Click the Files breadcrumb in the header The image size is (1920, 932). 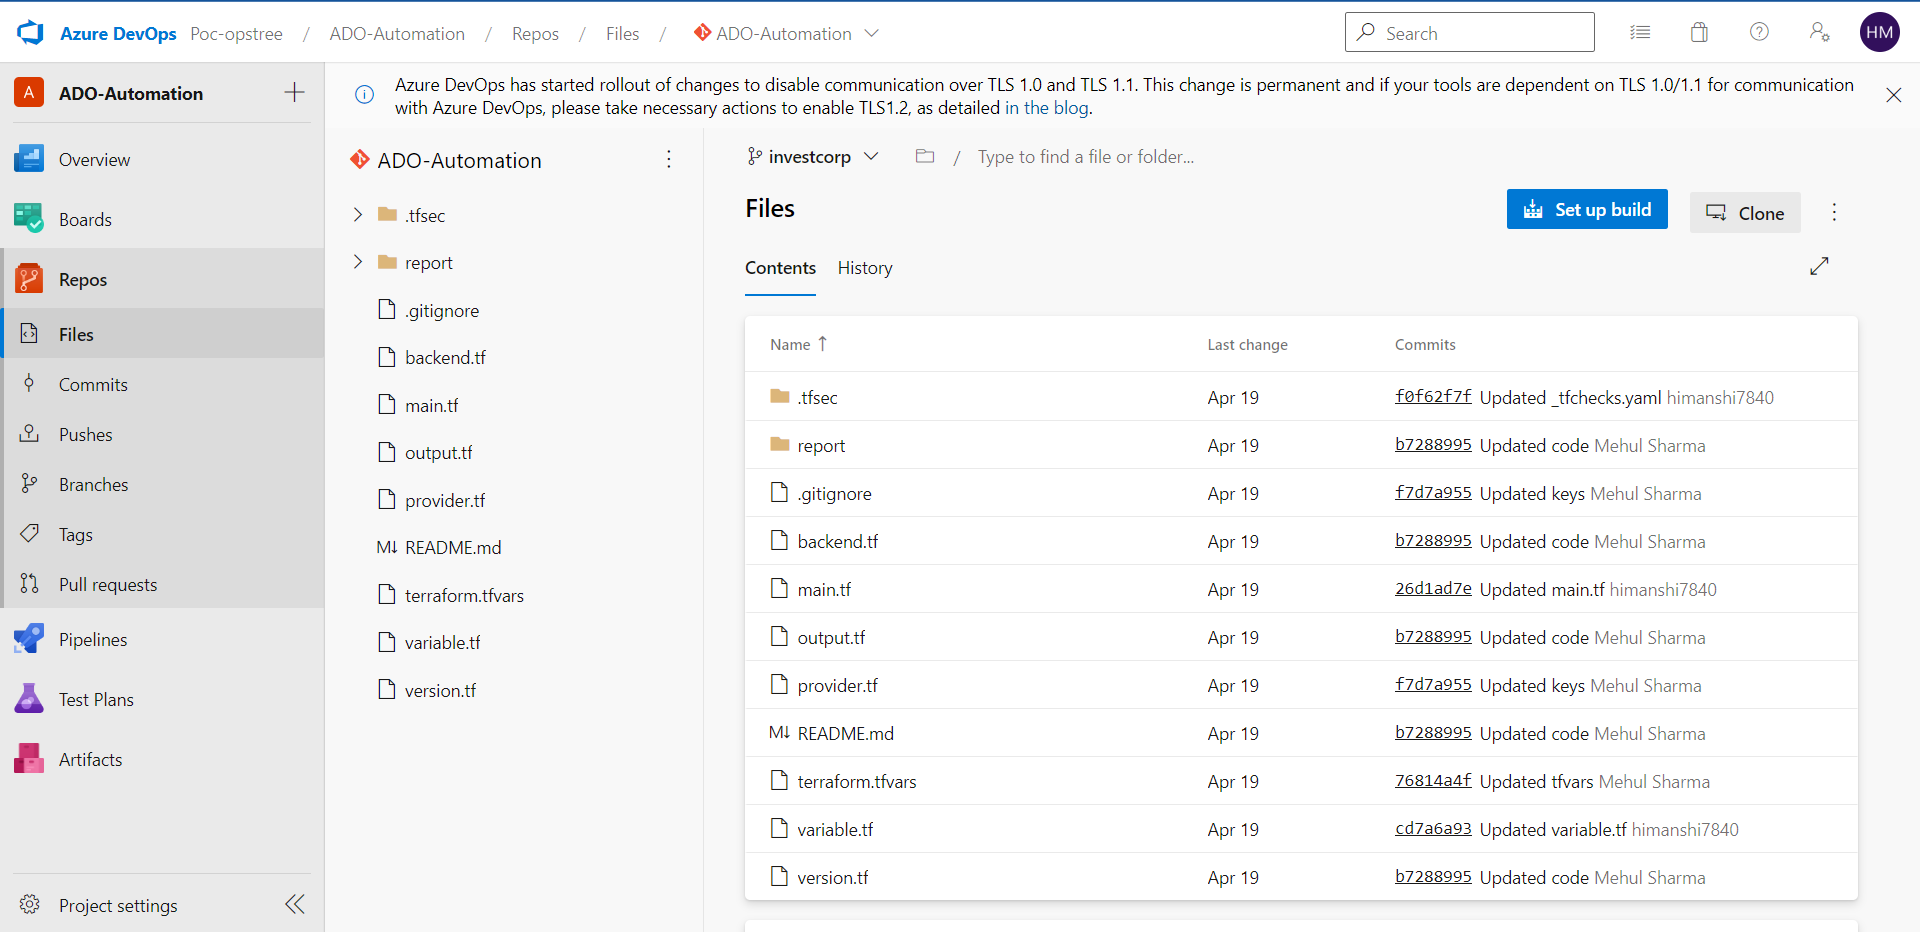click(622, 33)
